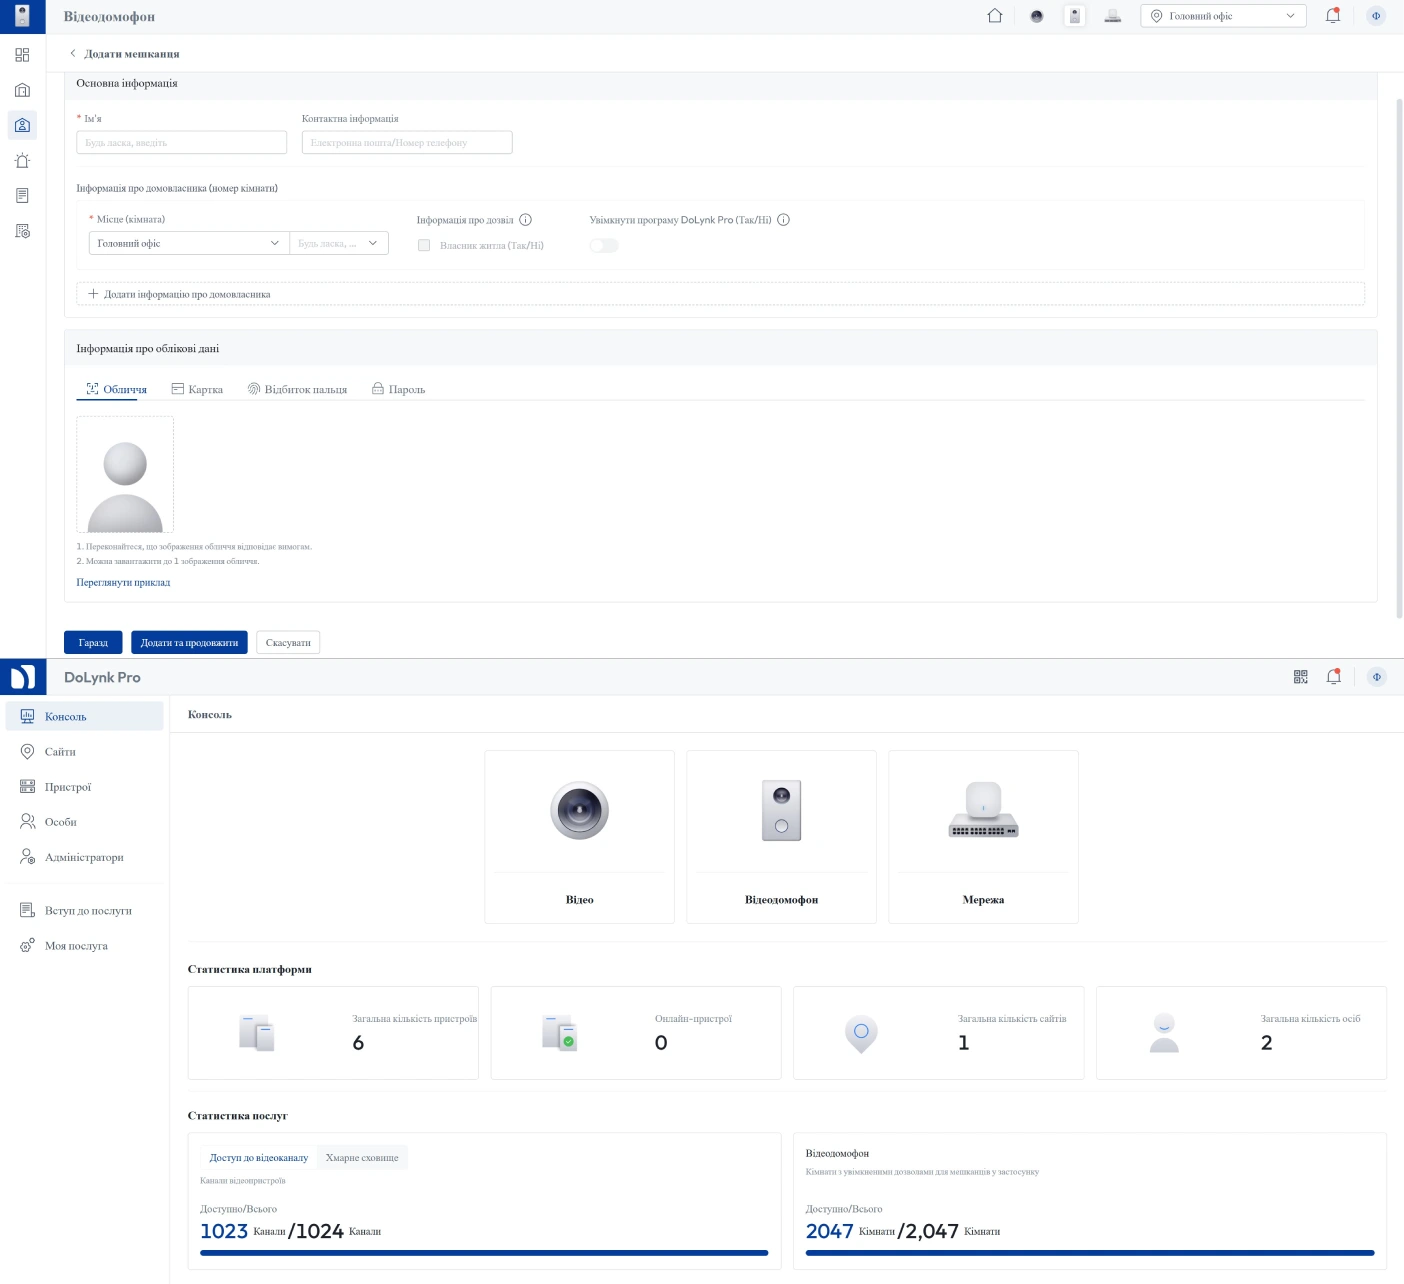Open the Відеодомофон console tile
This screenshot has width=1404, height=1284.
click(x=781, y=836)
